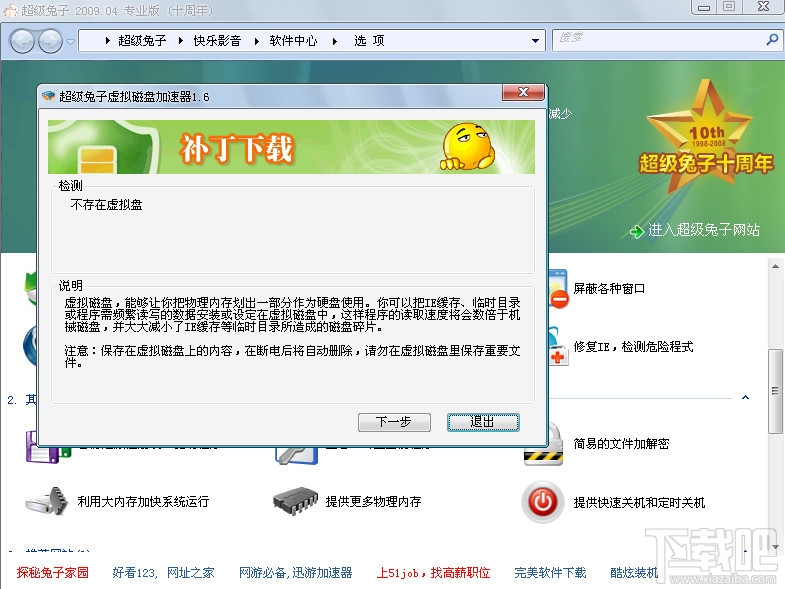Screen dimensions: 785x589
Task: Click the 10th anniversary star badge
Action: tap(706, 138)
